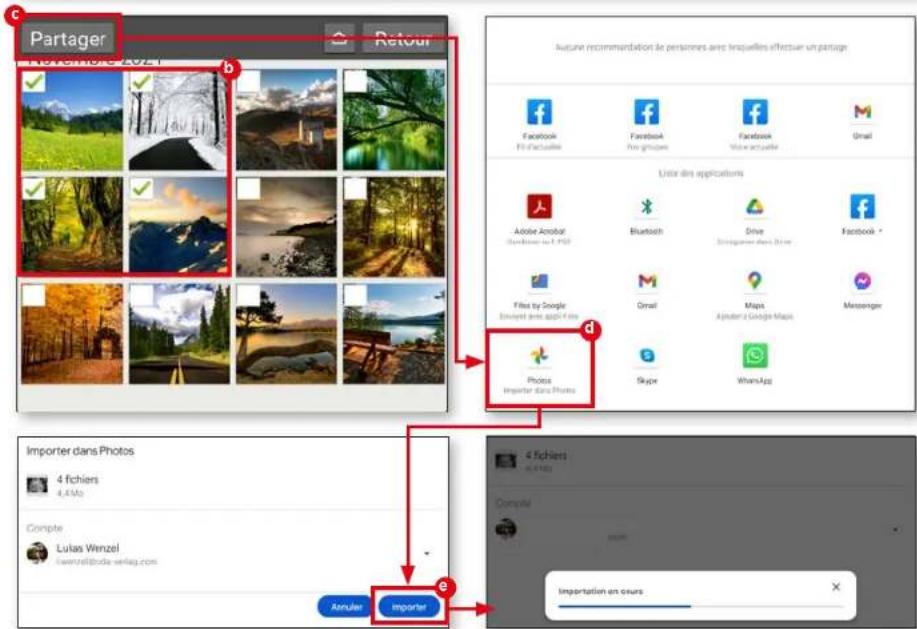Screen dimensions: 917x629
Task: Share via Facebook Votre actualité
Action: coord(754,124)
